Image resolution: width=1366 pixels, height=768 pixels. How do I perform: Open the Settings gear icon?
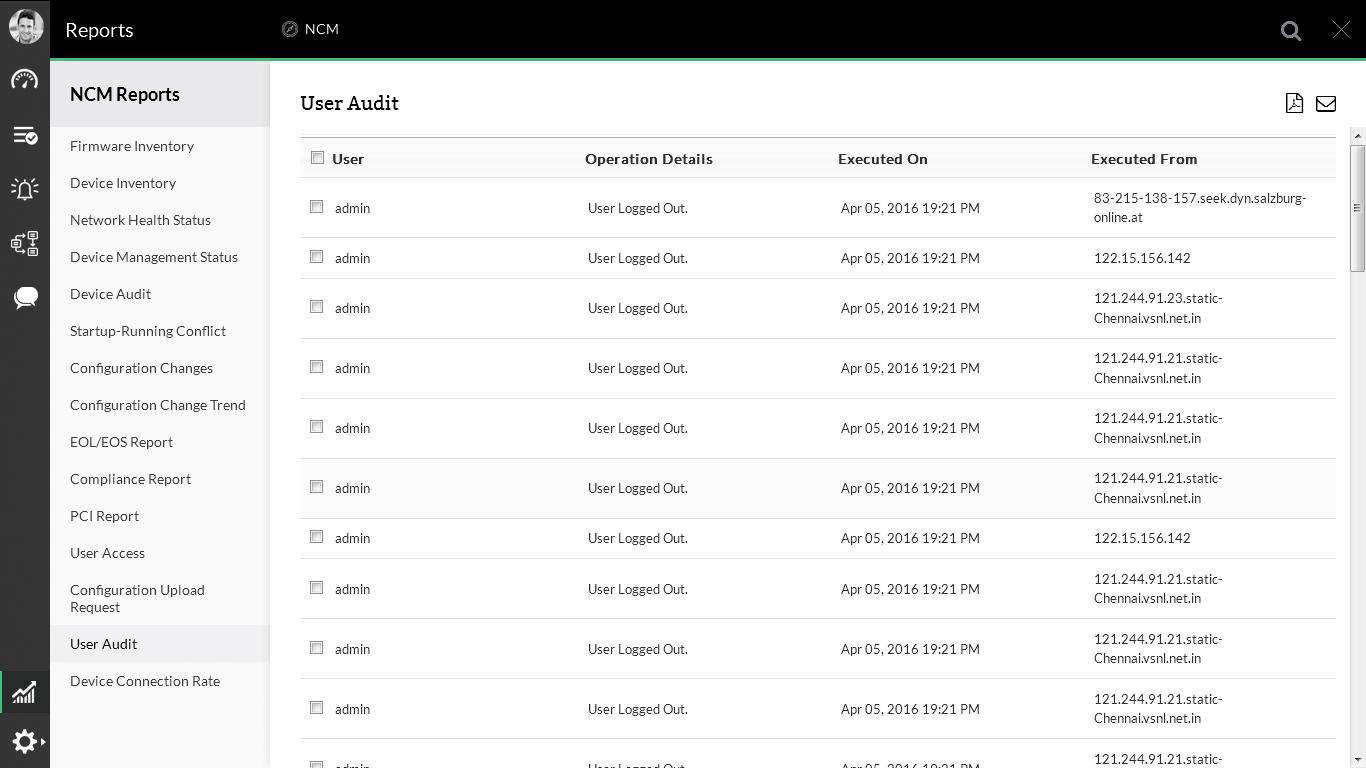click(x=22, y=741)
